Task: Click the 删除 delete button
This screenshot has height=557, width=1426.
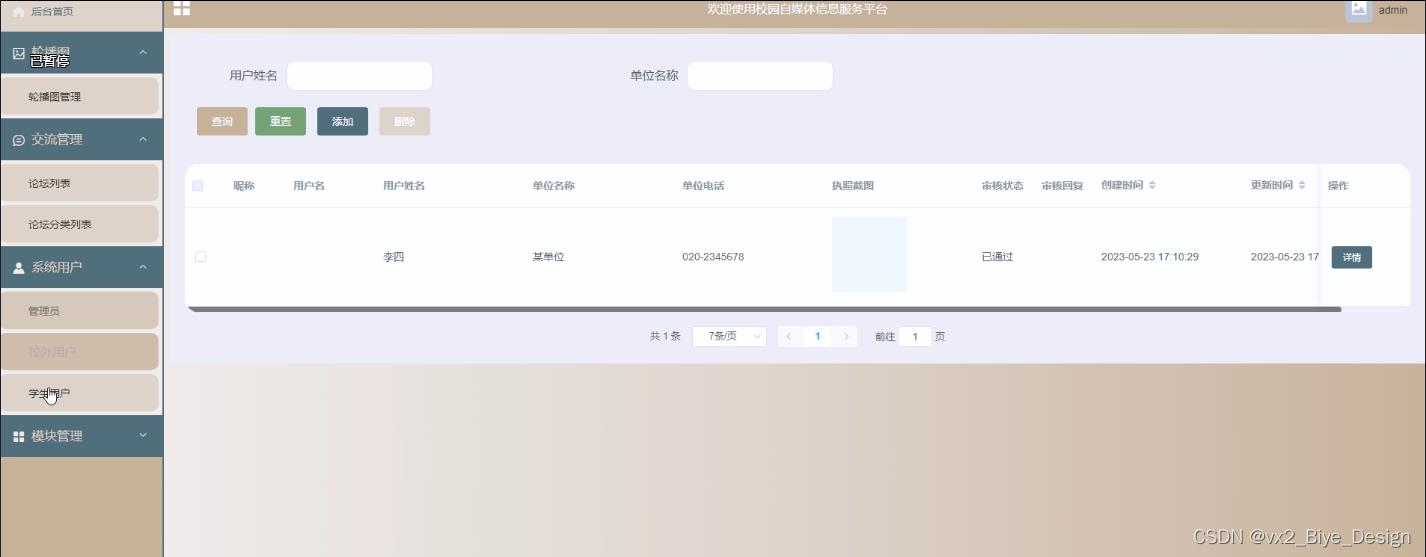Action: [x=404, y=122]
